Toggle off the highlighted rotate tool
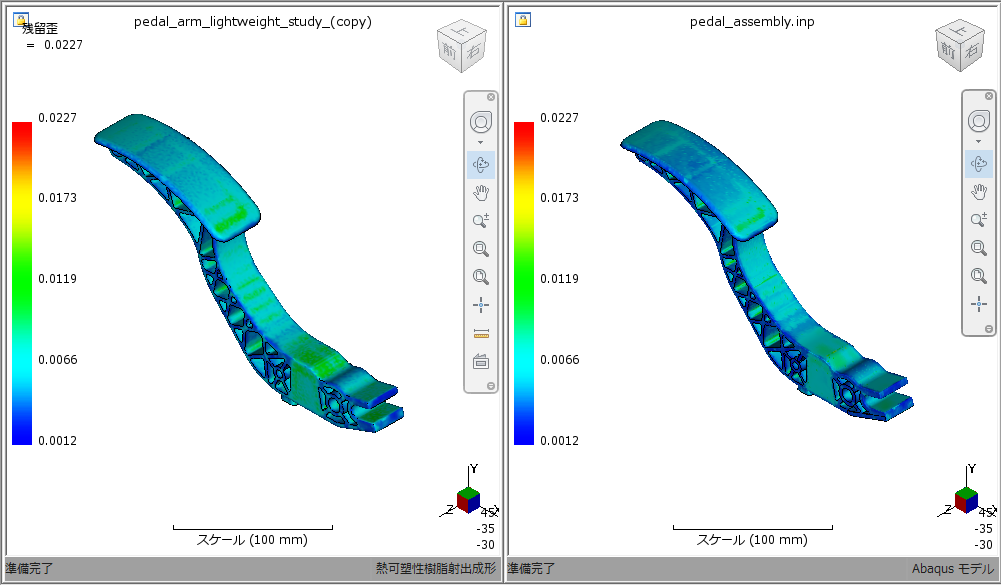 481,164
